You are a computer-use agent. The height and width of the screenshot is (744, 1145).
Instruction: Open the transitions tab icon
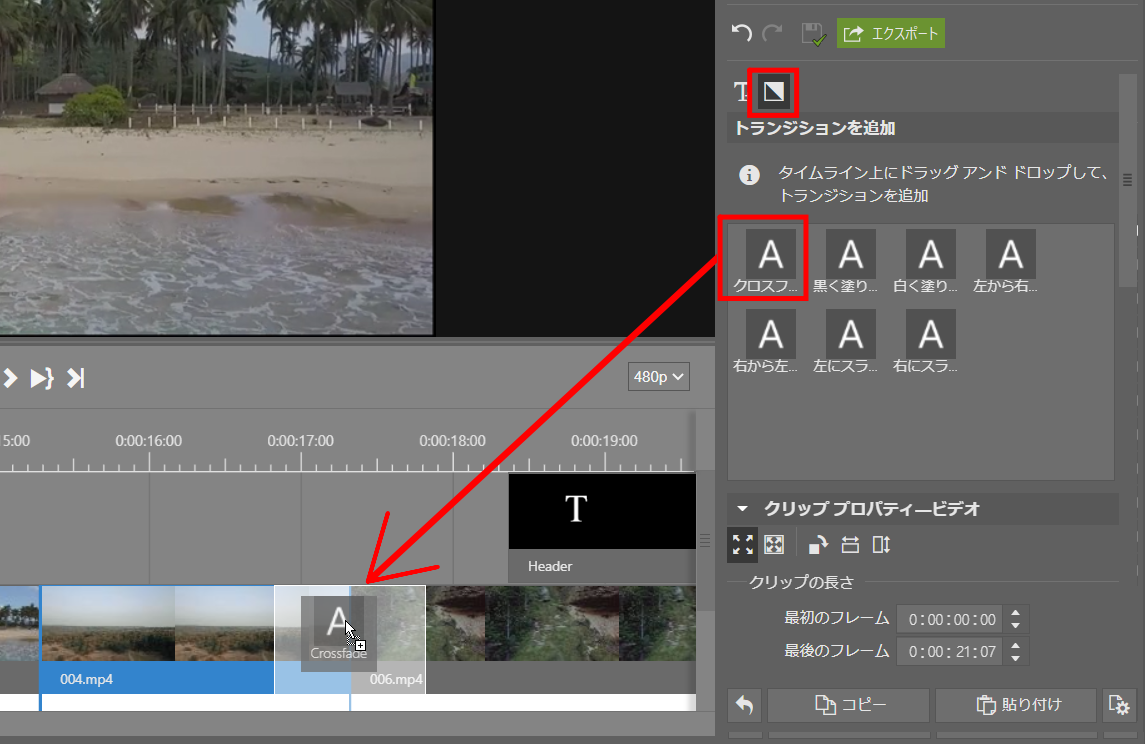[x=773, y=92]
